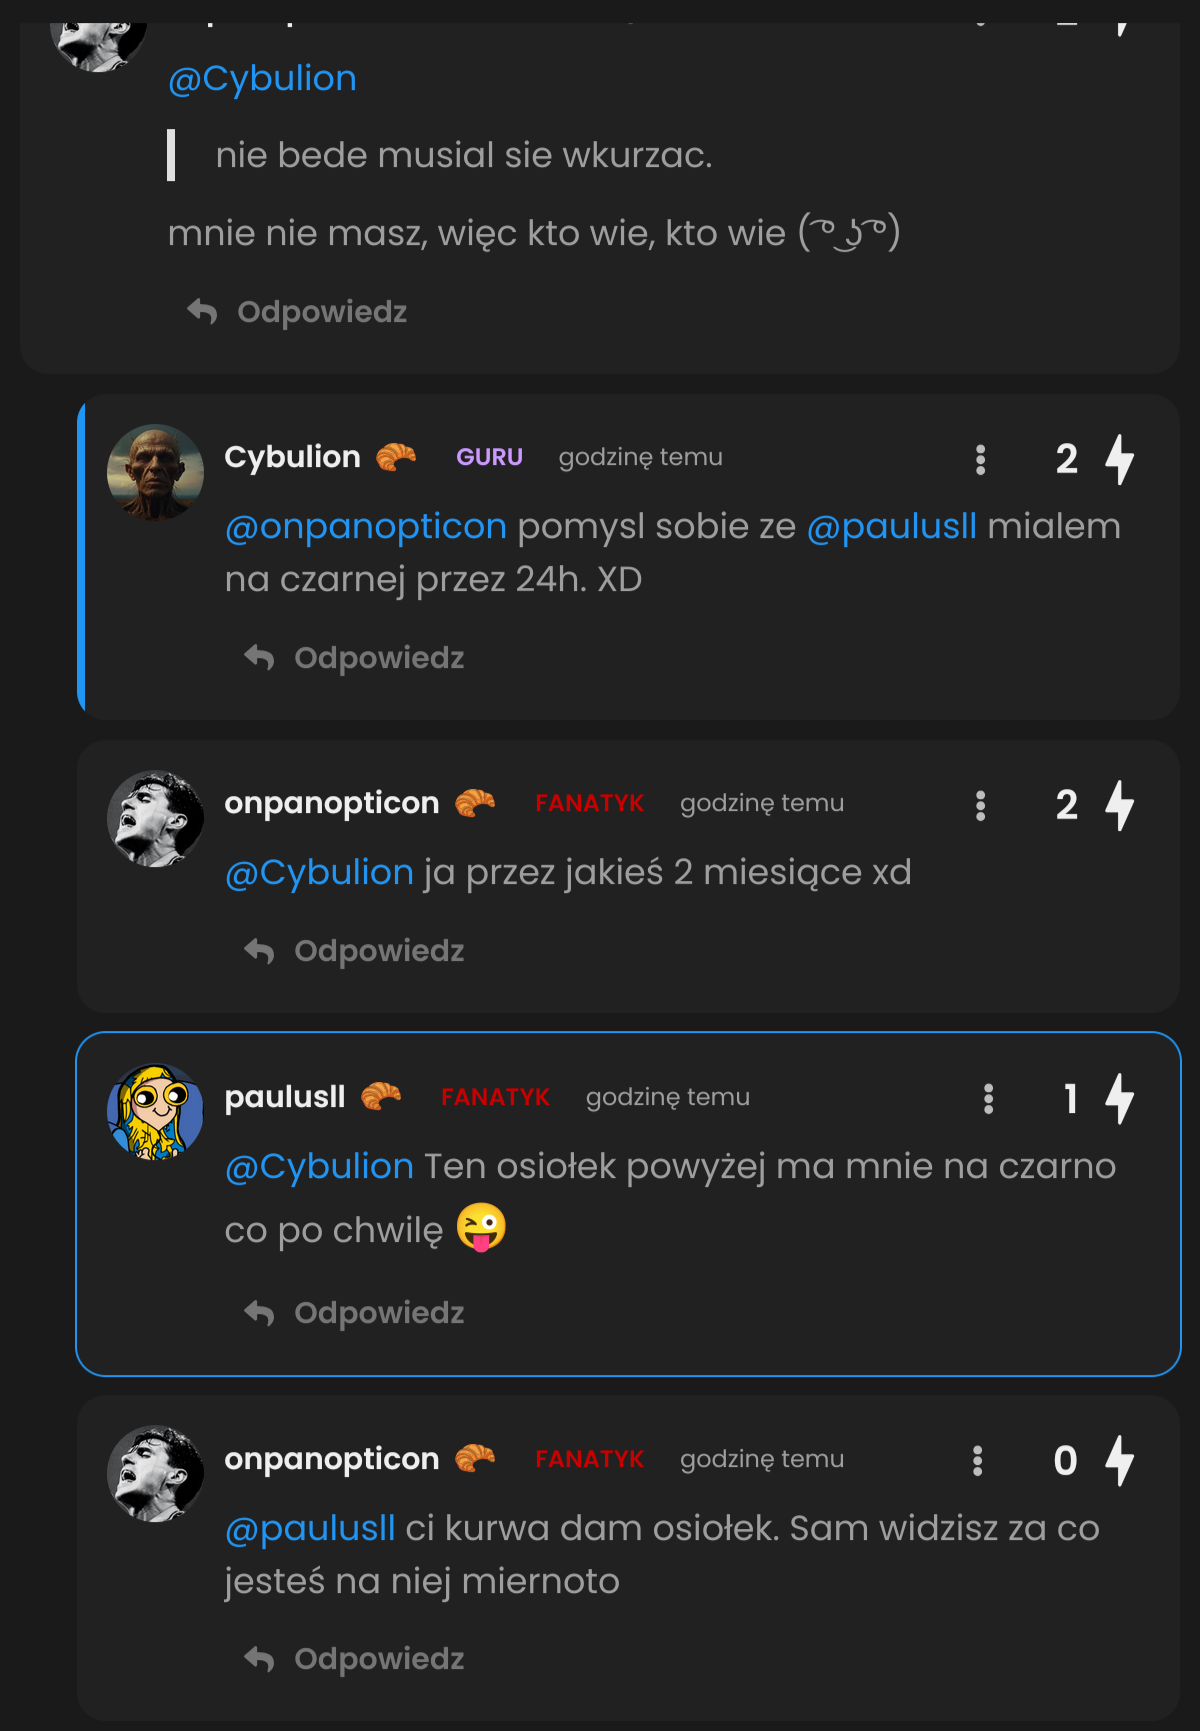Open @paulusll mention in Cybulion's comment
This screenshot has width=1200, height=1731.
[x=891, y=526]
